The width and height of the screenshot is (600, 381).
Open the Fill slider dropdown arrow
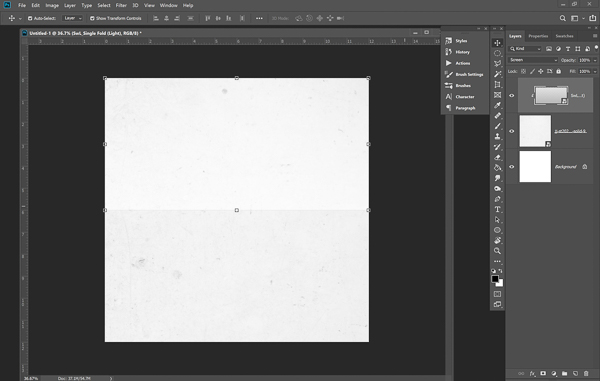click(595, 72)
